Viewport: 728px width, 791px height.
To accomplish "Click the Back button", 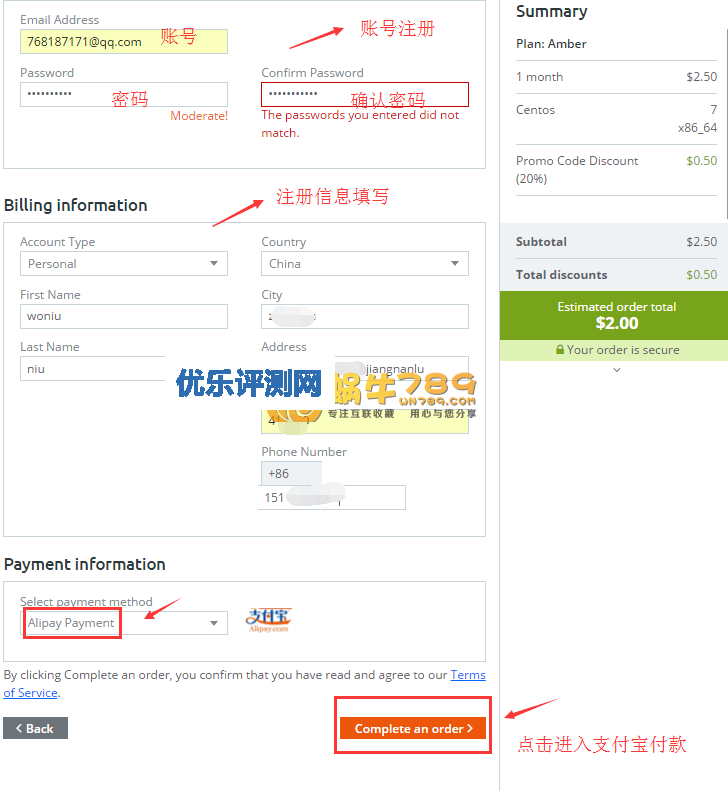I will click(35, 728).
